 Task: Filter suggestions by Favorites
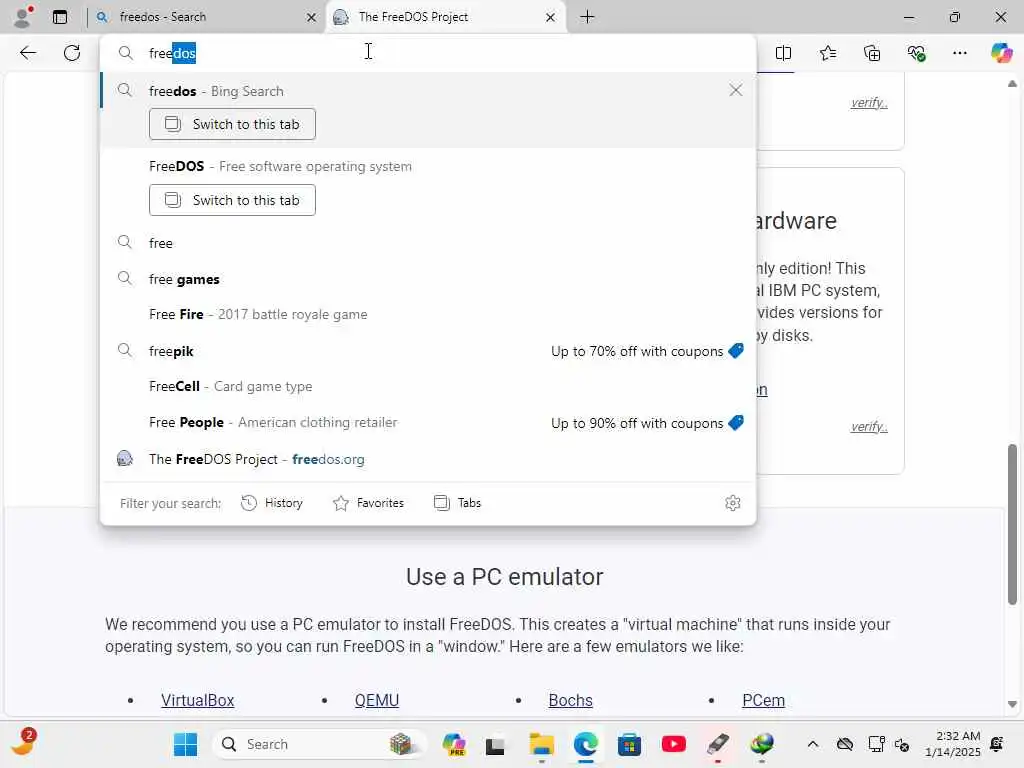(368, 503)
